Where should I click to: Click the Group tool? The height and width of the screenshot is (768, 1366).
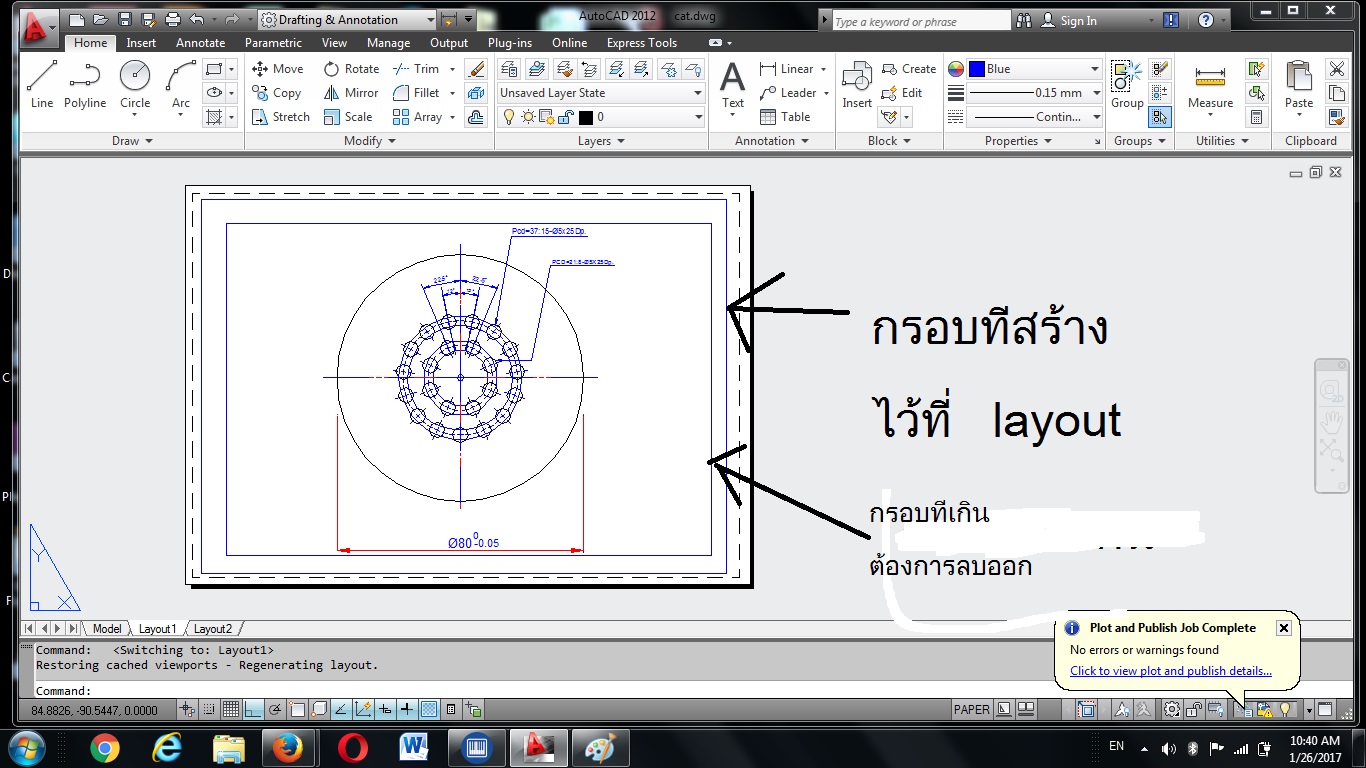tap(1127, 84)
